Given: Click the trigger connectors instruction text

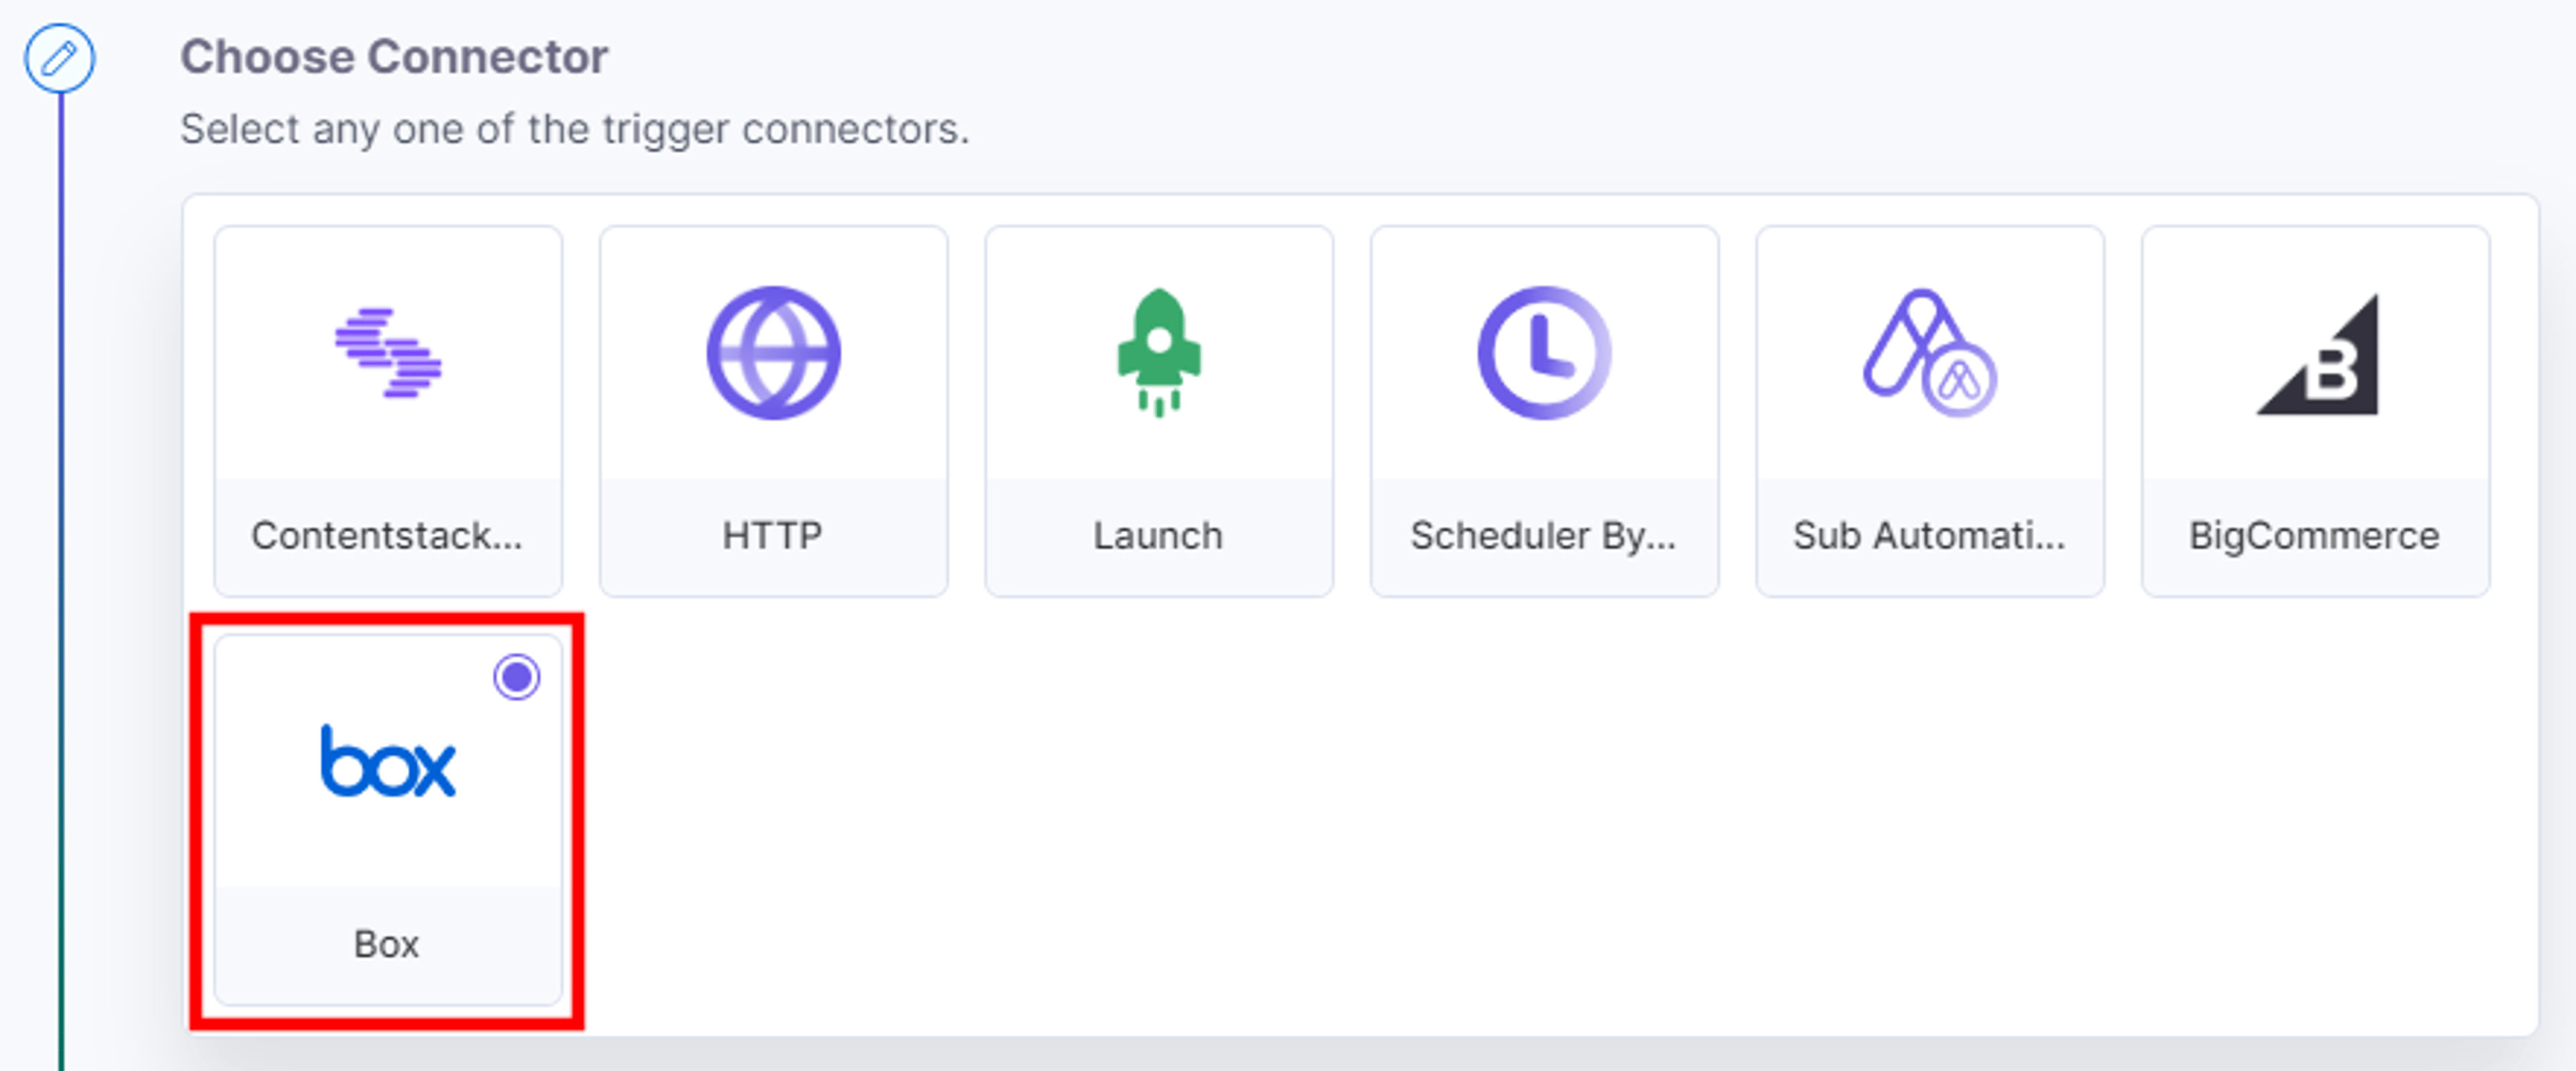Looking at the screenshot, I should pos(575,129).
